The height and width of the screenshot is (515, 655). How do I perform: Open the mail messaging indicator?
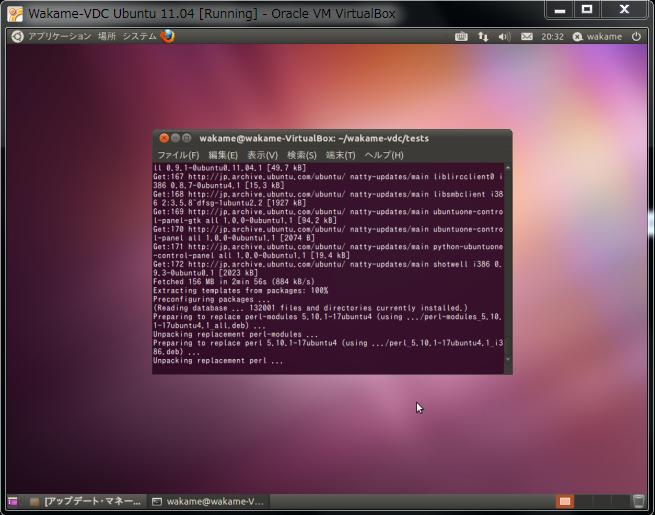pos(527,37)
